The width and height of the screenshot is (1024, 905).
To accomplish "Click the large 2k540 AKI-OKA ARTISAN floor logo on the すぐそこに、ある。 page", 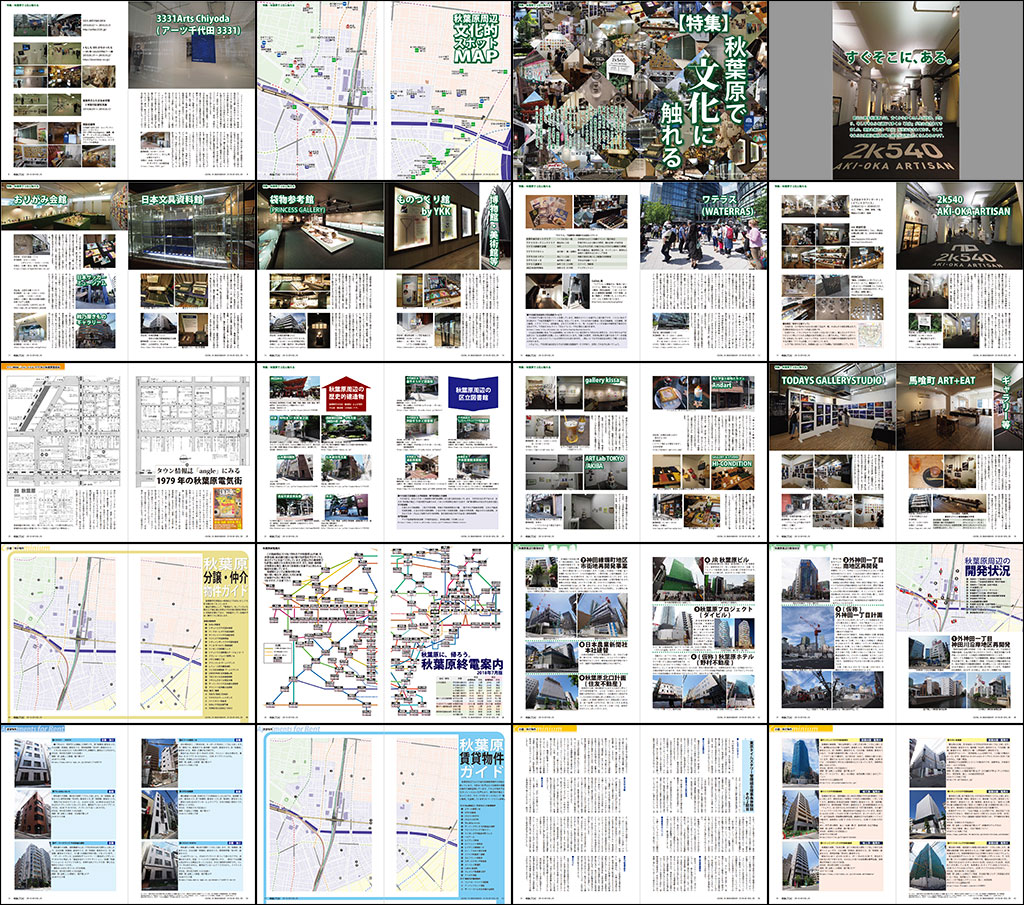I will click(x=894, y=157).
